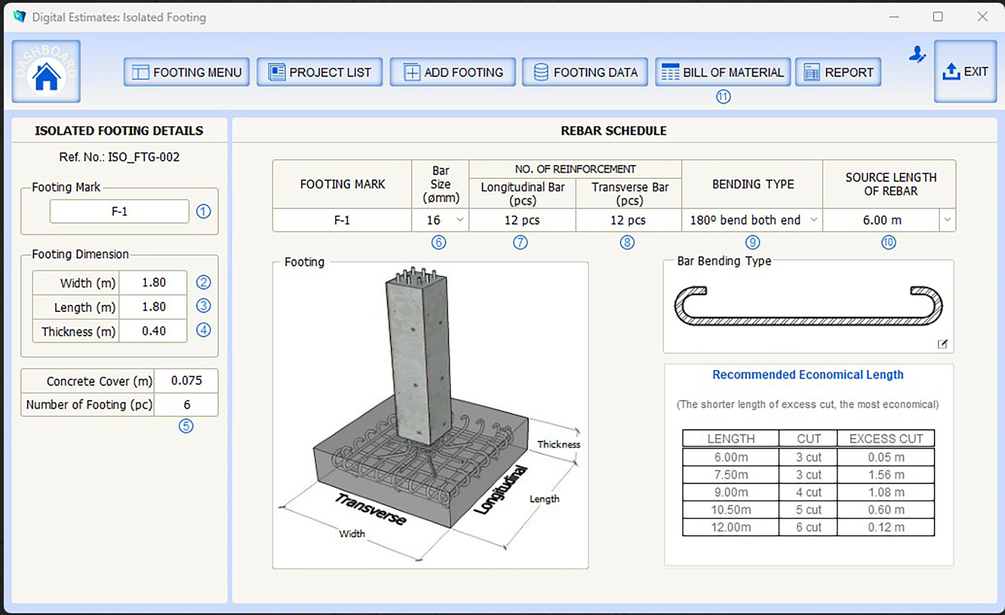Click the Exit button
Viewport: 1005px width, 615px height.
[965, 72]
